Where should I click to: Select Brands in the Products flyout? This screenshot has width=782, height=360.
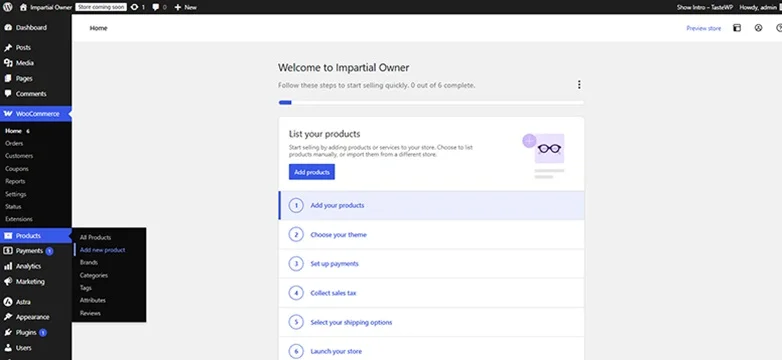point(89,262)
